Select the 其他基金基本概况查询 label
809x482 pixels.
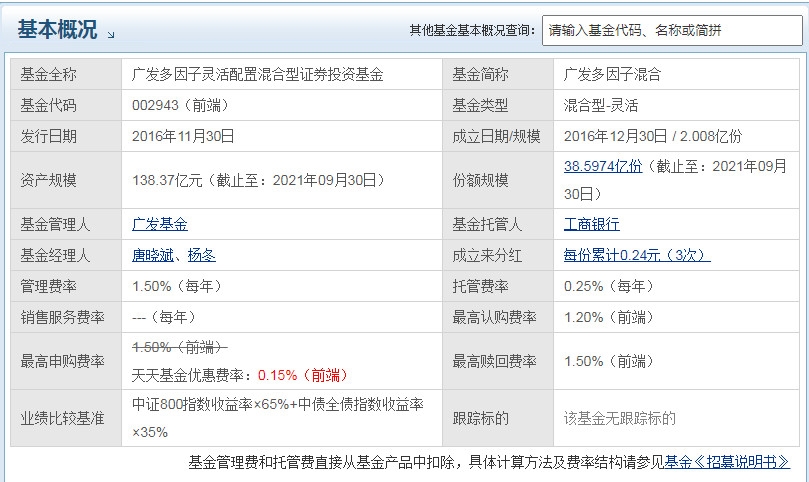(472, 30)
